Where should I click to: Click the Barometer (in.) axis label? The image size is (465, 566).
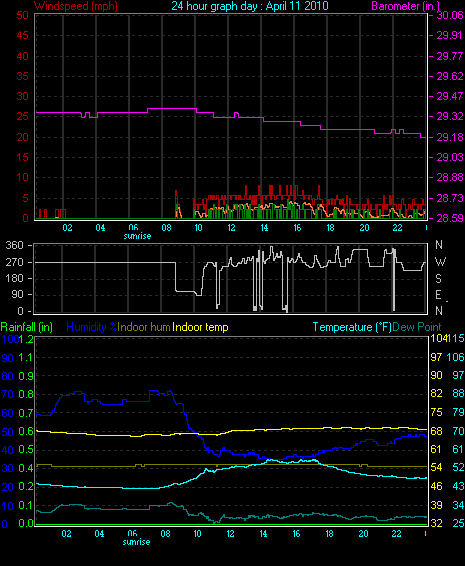[405, 6]
